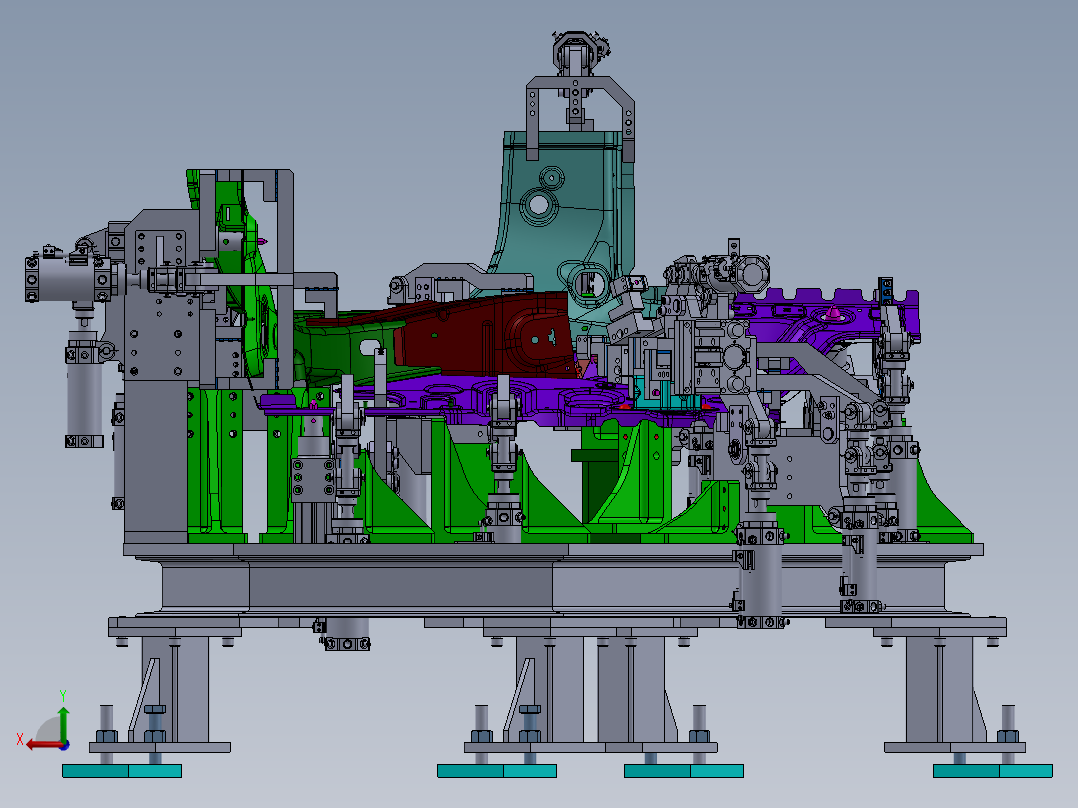Pick the leftmost teal leveling foot pad
Image resolution: width=1078 pixels, height=808 pixels.
point(122,771)
